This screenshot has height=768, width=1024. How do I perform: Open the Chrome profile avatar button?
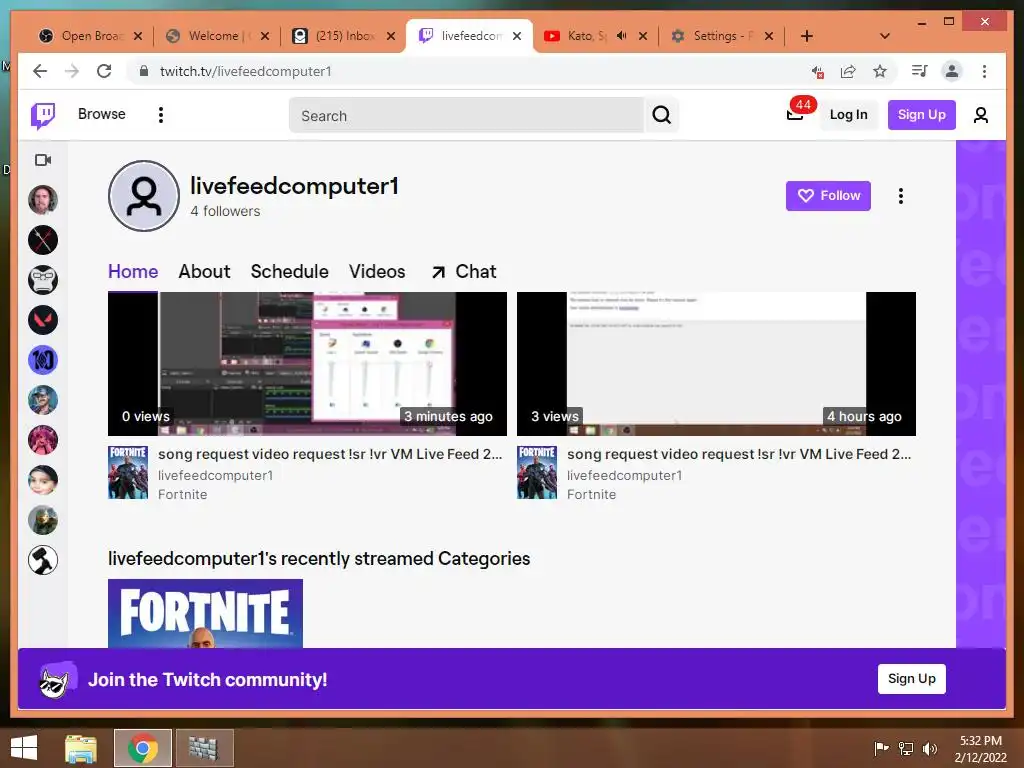coord(952,71)
